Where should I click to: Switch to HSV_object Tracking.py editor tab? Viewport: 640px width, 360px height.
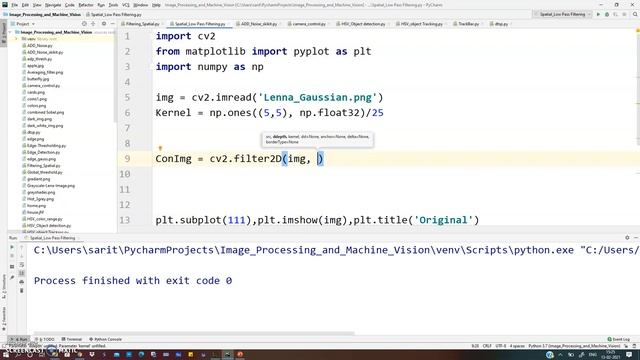[x=421, y=24]
